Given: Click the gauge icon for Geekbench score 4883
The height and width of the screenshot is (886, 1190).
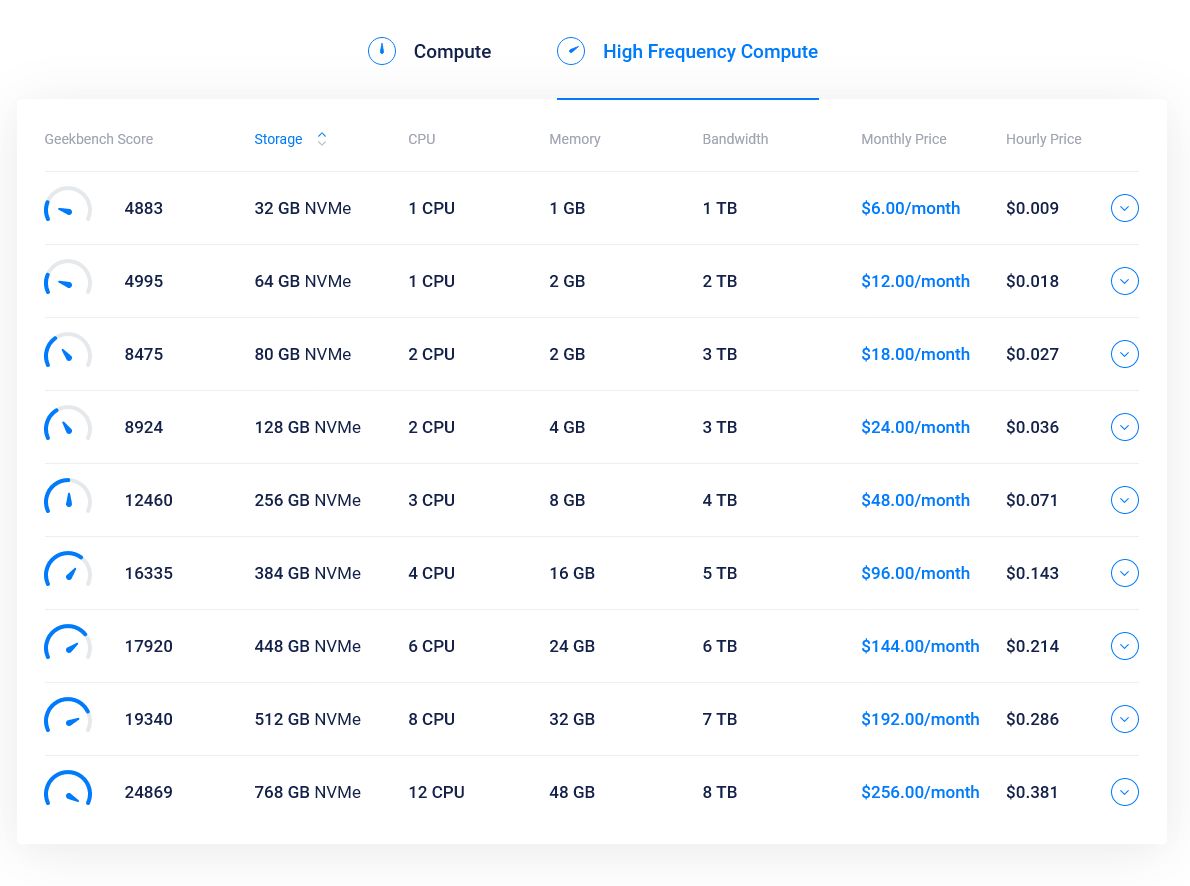Looking at the screenshot, I should pos(68,208).
